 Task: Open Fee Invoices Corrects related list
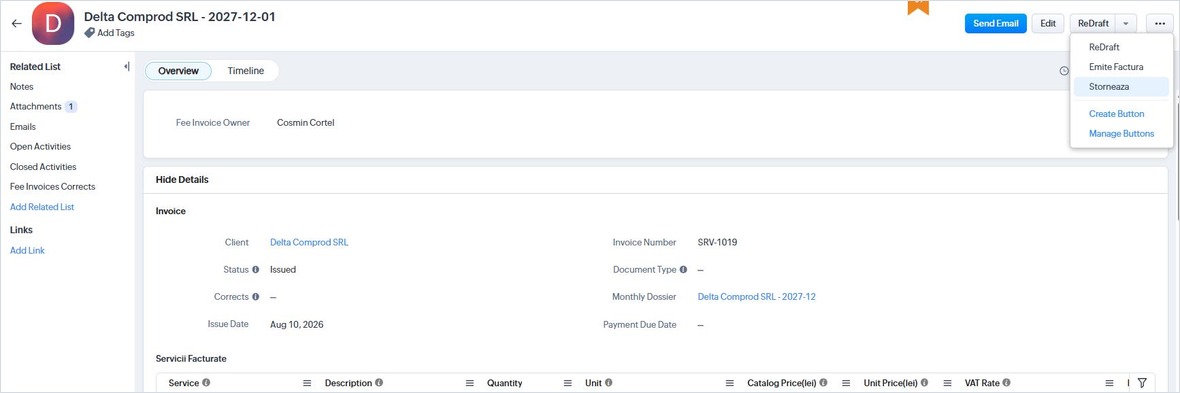[53, 187]
